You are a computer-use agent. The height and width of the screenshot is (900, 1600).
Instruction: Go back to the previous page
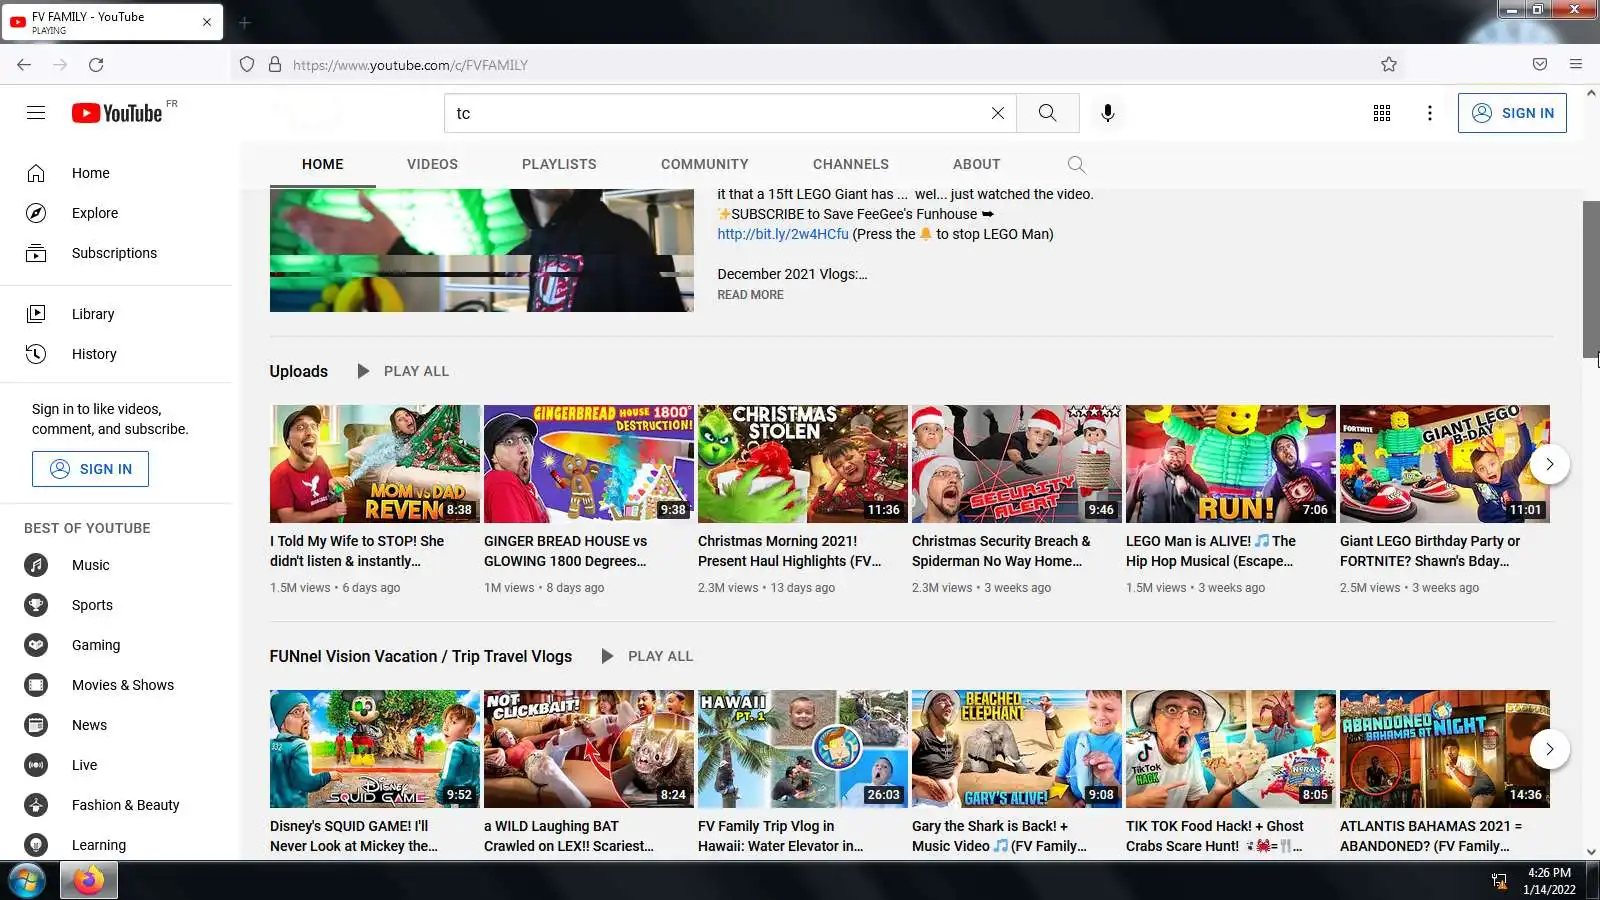tap(24, 65)
